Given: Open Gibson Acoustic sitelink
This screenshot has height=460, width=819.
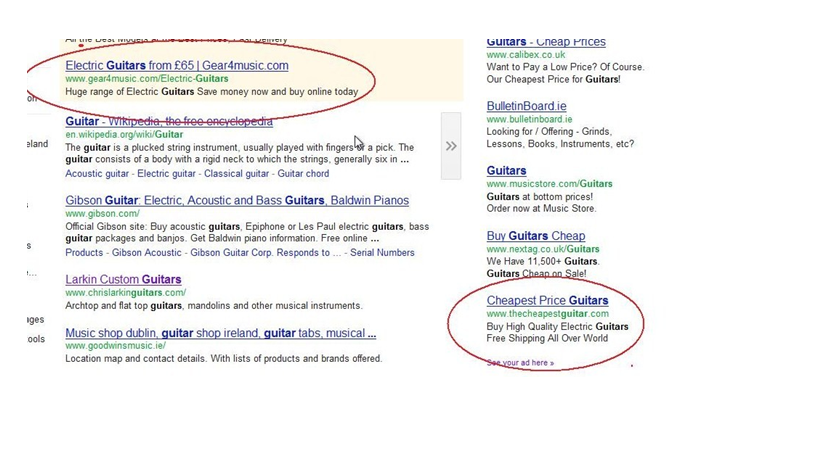Looking at the screenshot, I should pos(146,253).
